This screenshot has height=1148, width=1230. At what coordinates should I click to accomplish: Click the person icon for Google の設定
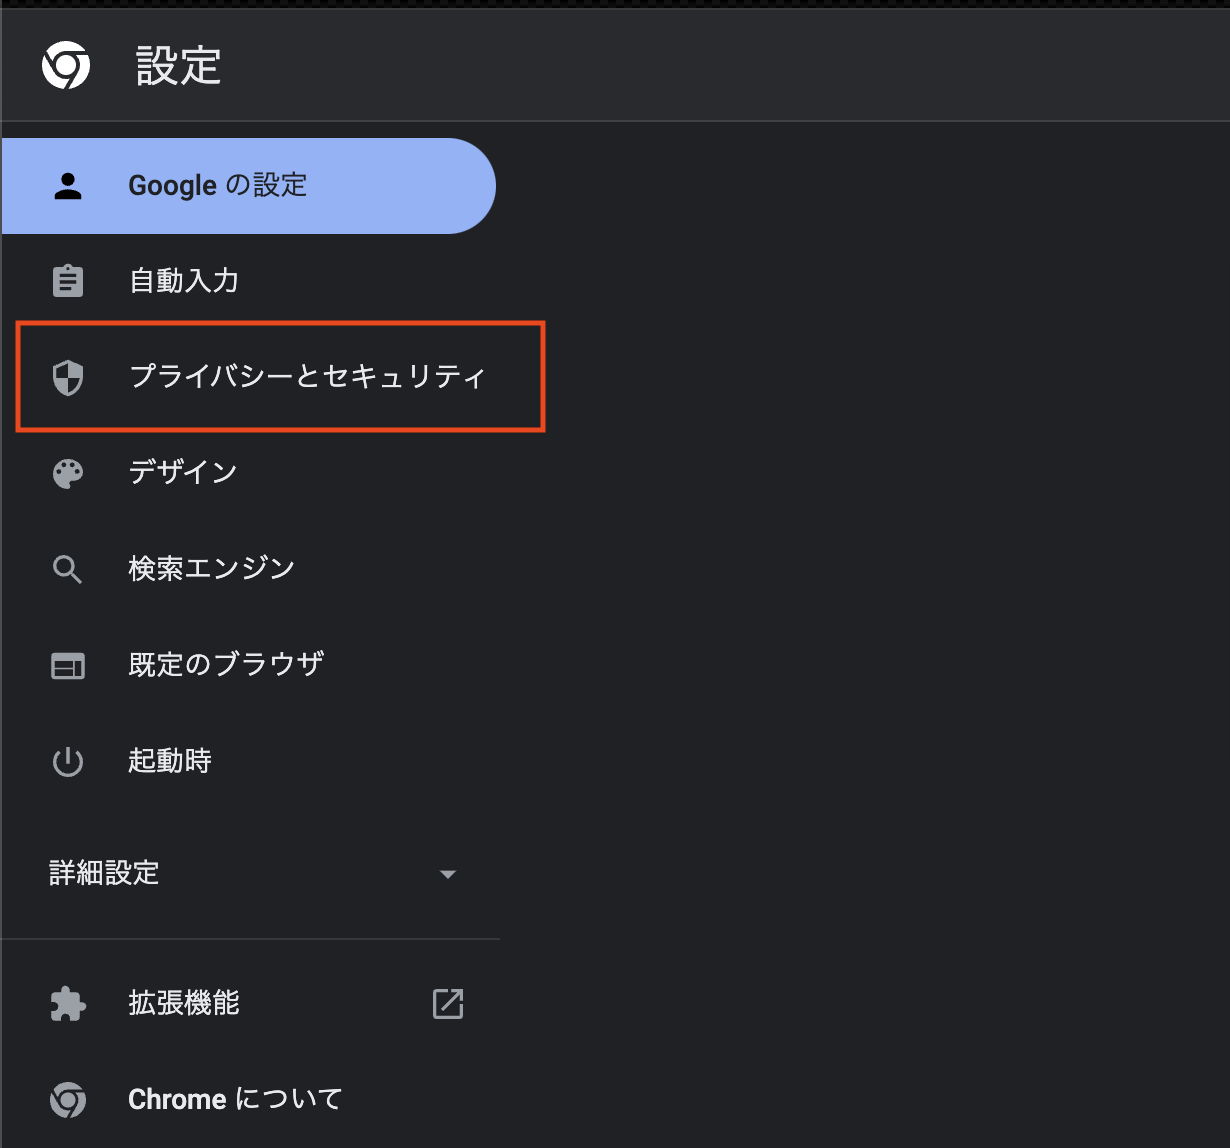[x=68, y=186]
